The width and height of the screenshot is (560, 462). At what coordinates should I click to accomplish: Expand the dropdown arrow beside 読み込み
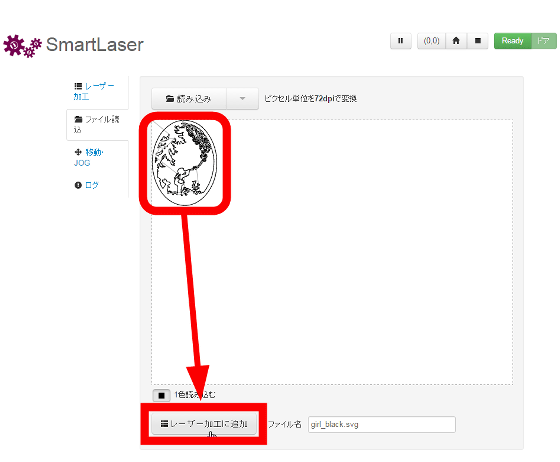[x=242, y=99]
